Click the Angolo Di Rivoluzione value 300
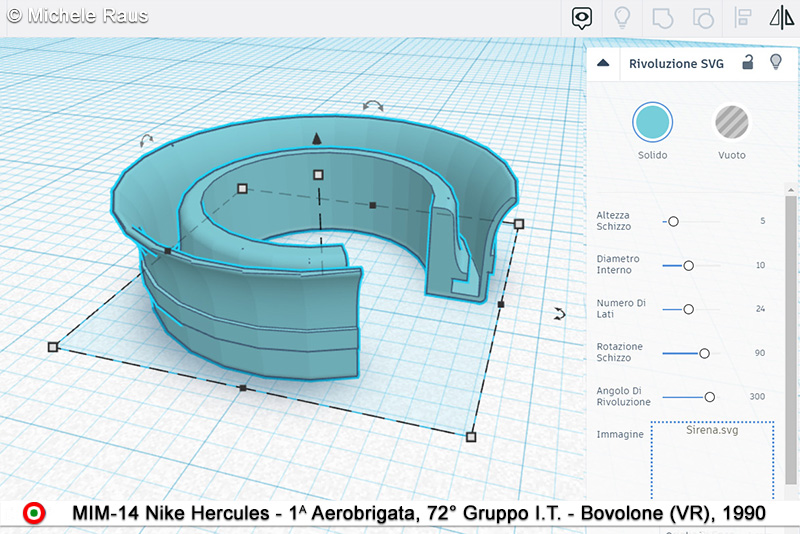 (757, 396)
